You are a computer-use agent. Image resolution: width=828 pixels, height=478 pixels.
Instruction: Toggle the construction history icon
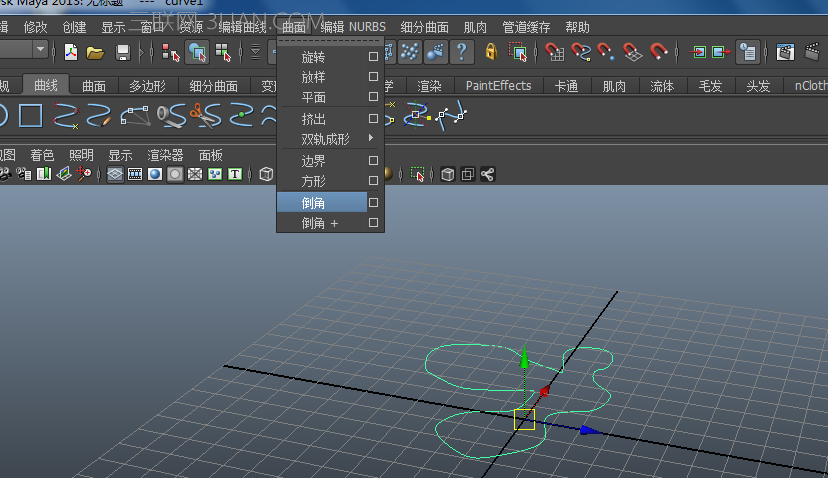(x=748, y=52)
